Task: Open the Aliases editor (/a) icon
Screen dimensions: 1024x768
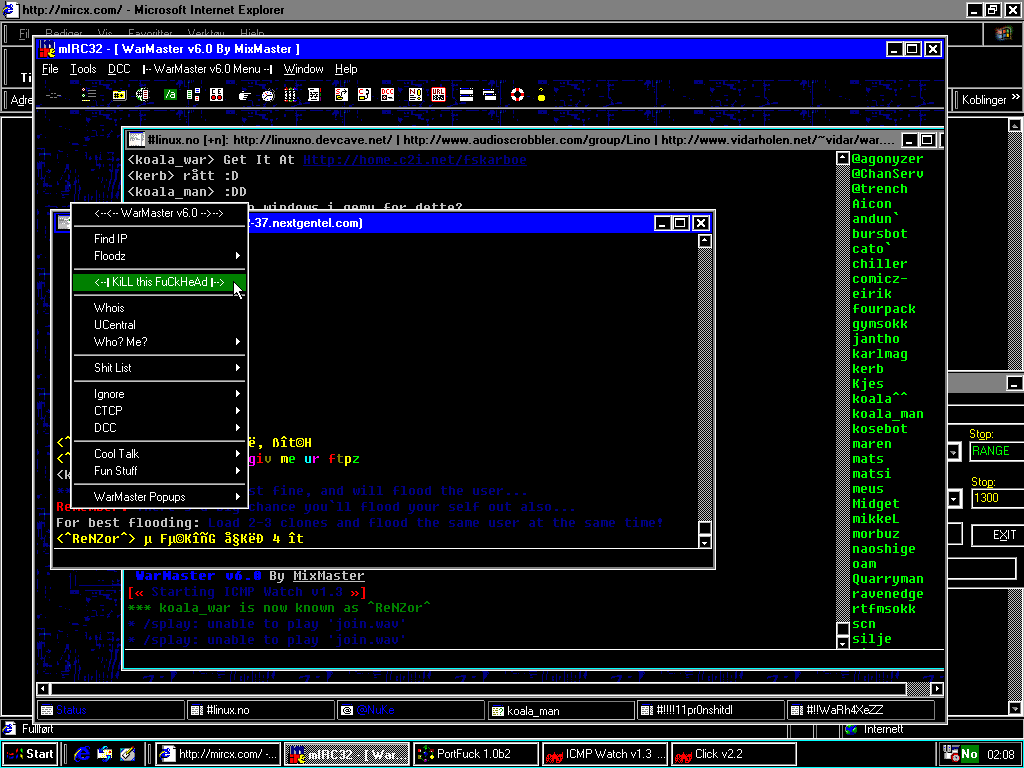Action: click(x=170, y=95)
